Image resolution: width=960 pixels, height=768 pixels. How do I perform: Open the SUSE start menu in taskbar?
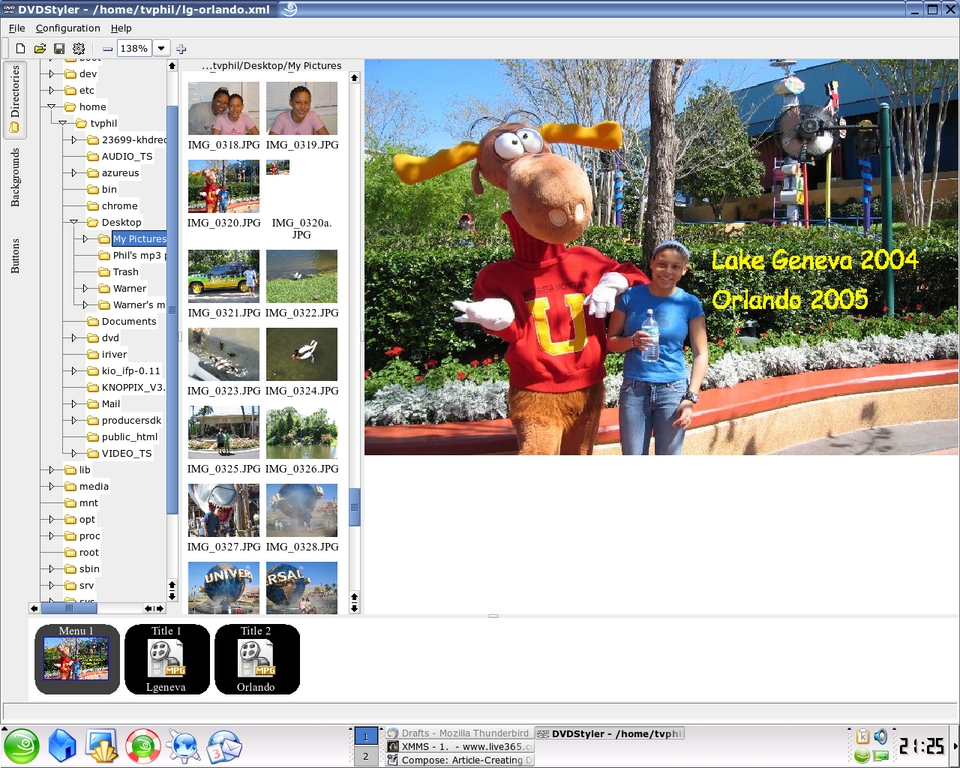21,746
